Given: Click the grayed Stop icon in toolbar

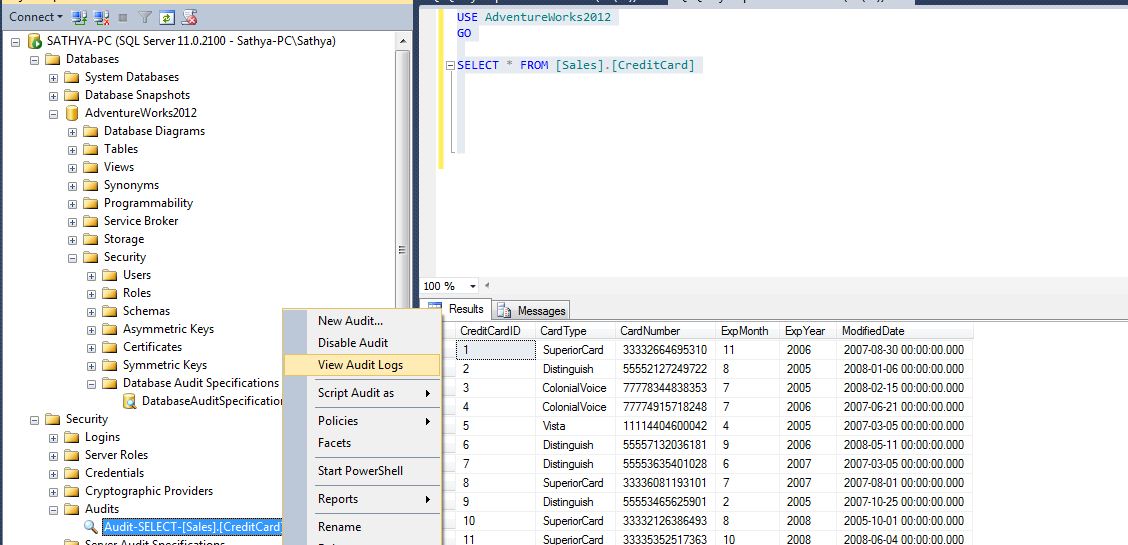Looking at the screenshot, I should tap(122, 17).
